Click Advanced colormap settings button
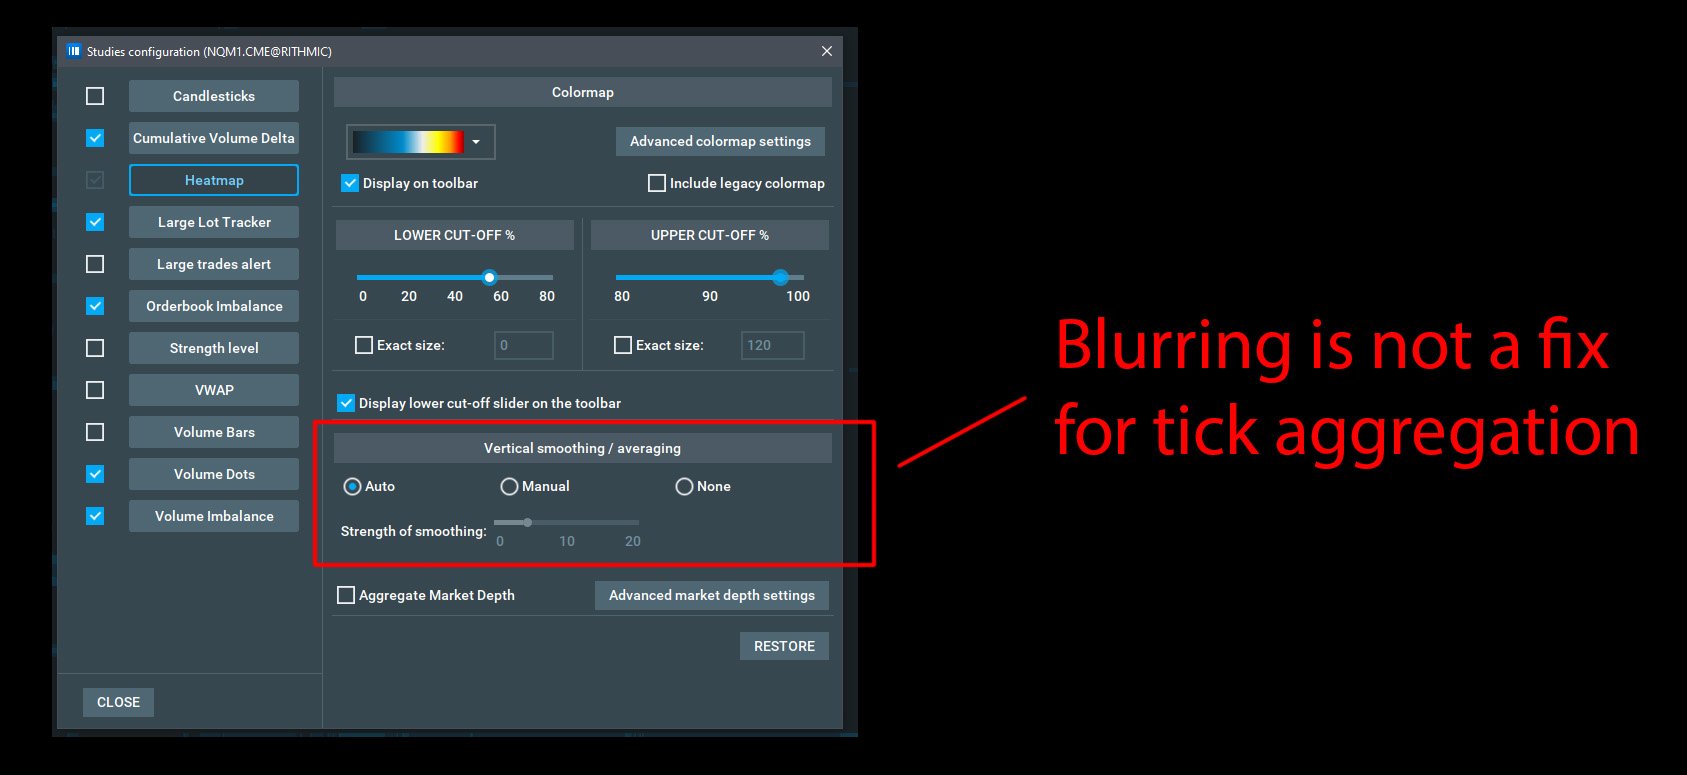 [x=720, y=141]
